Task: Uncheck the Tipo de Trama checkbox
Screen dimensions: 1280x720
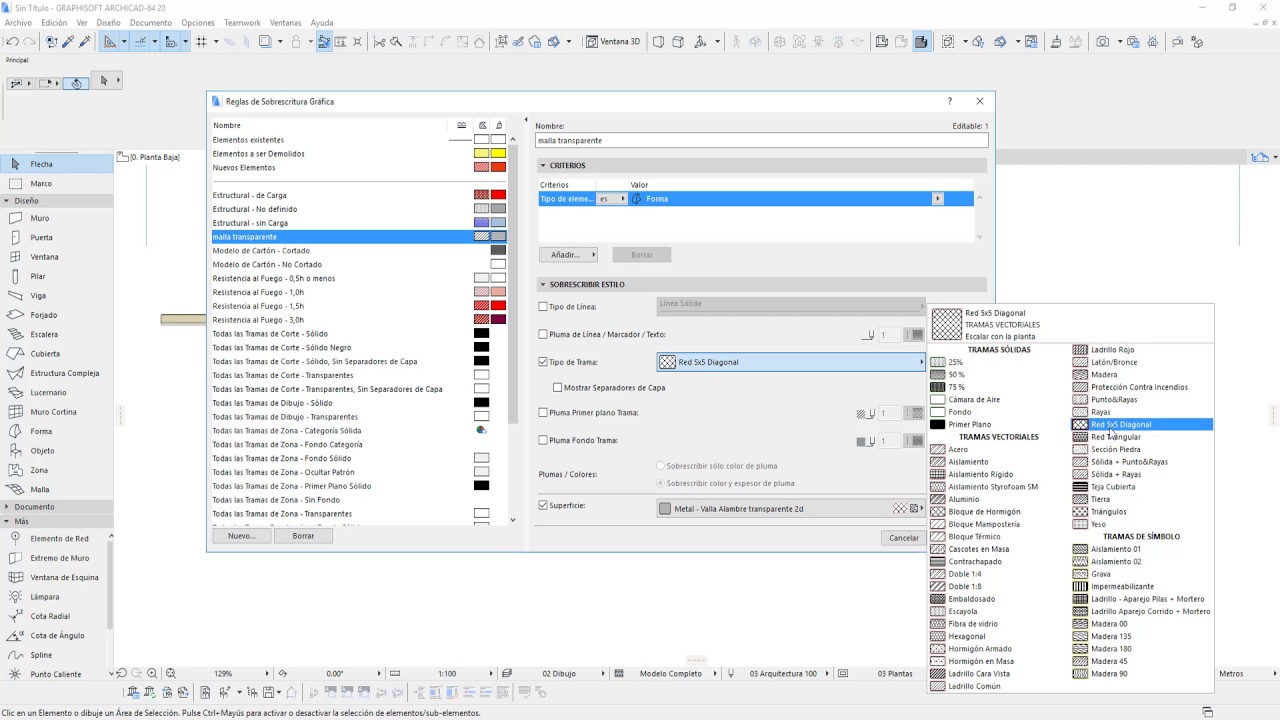Action: click(x=543, y=362)
